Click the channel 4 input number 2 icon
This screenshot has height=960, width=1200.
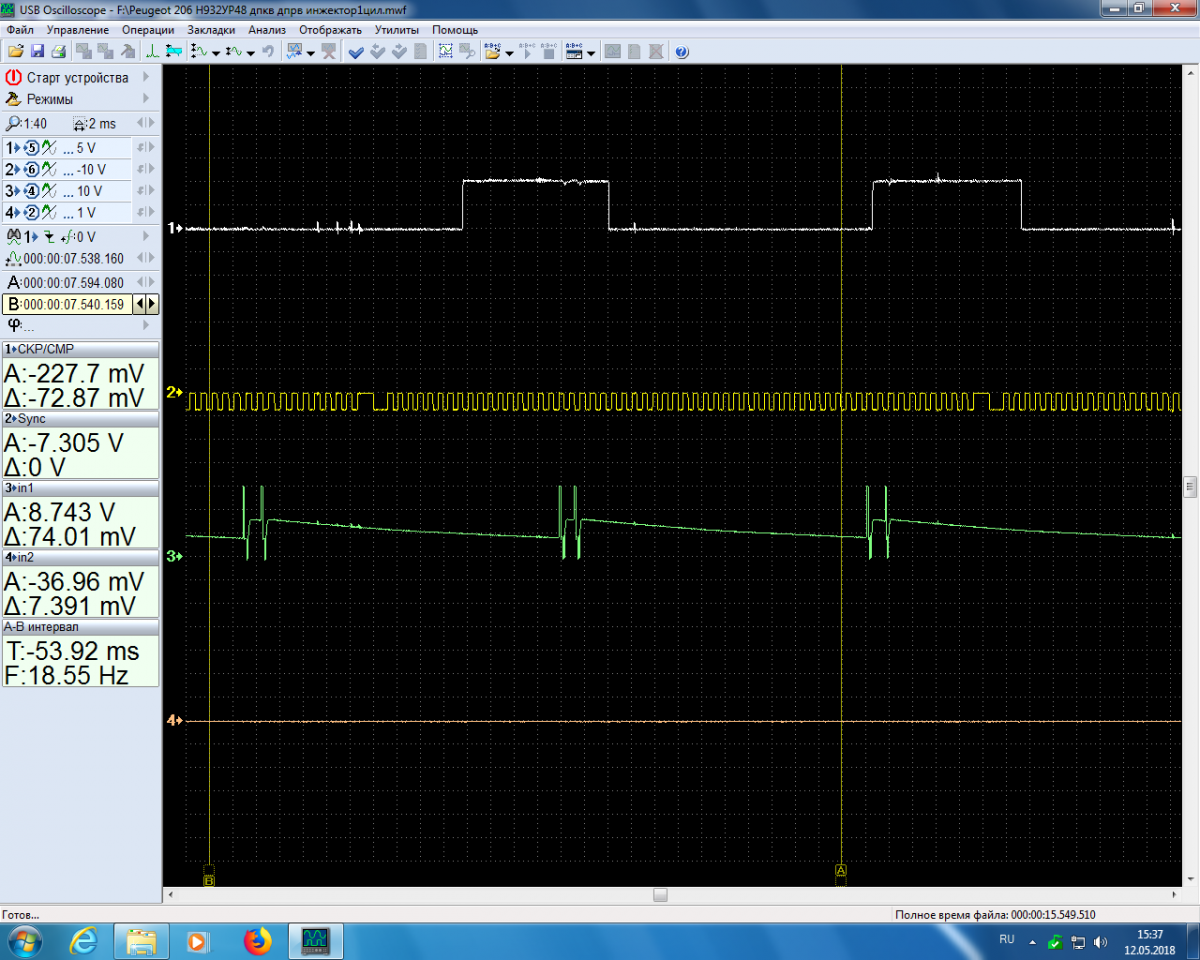30,213
